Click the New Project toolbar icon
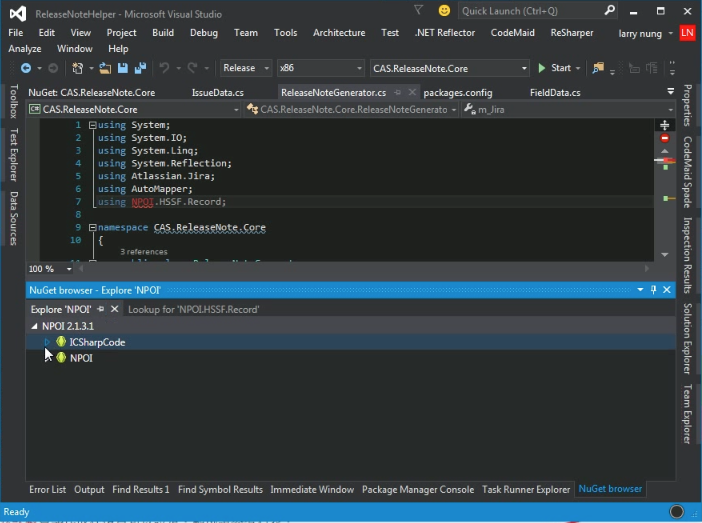The image size is (702, 523). click(77, 68)
